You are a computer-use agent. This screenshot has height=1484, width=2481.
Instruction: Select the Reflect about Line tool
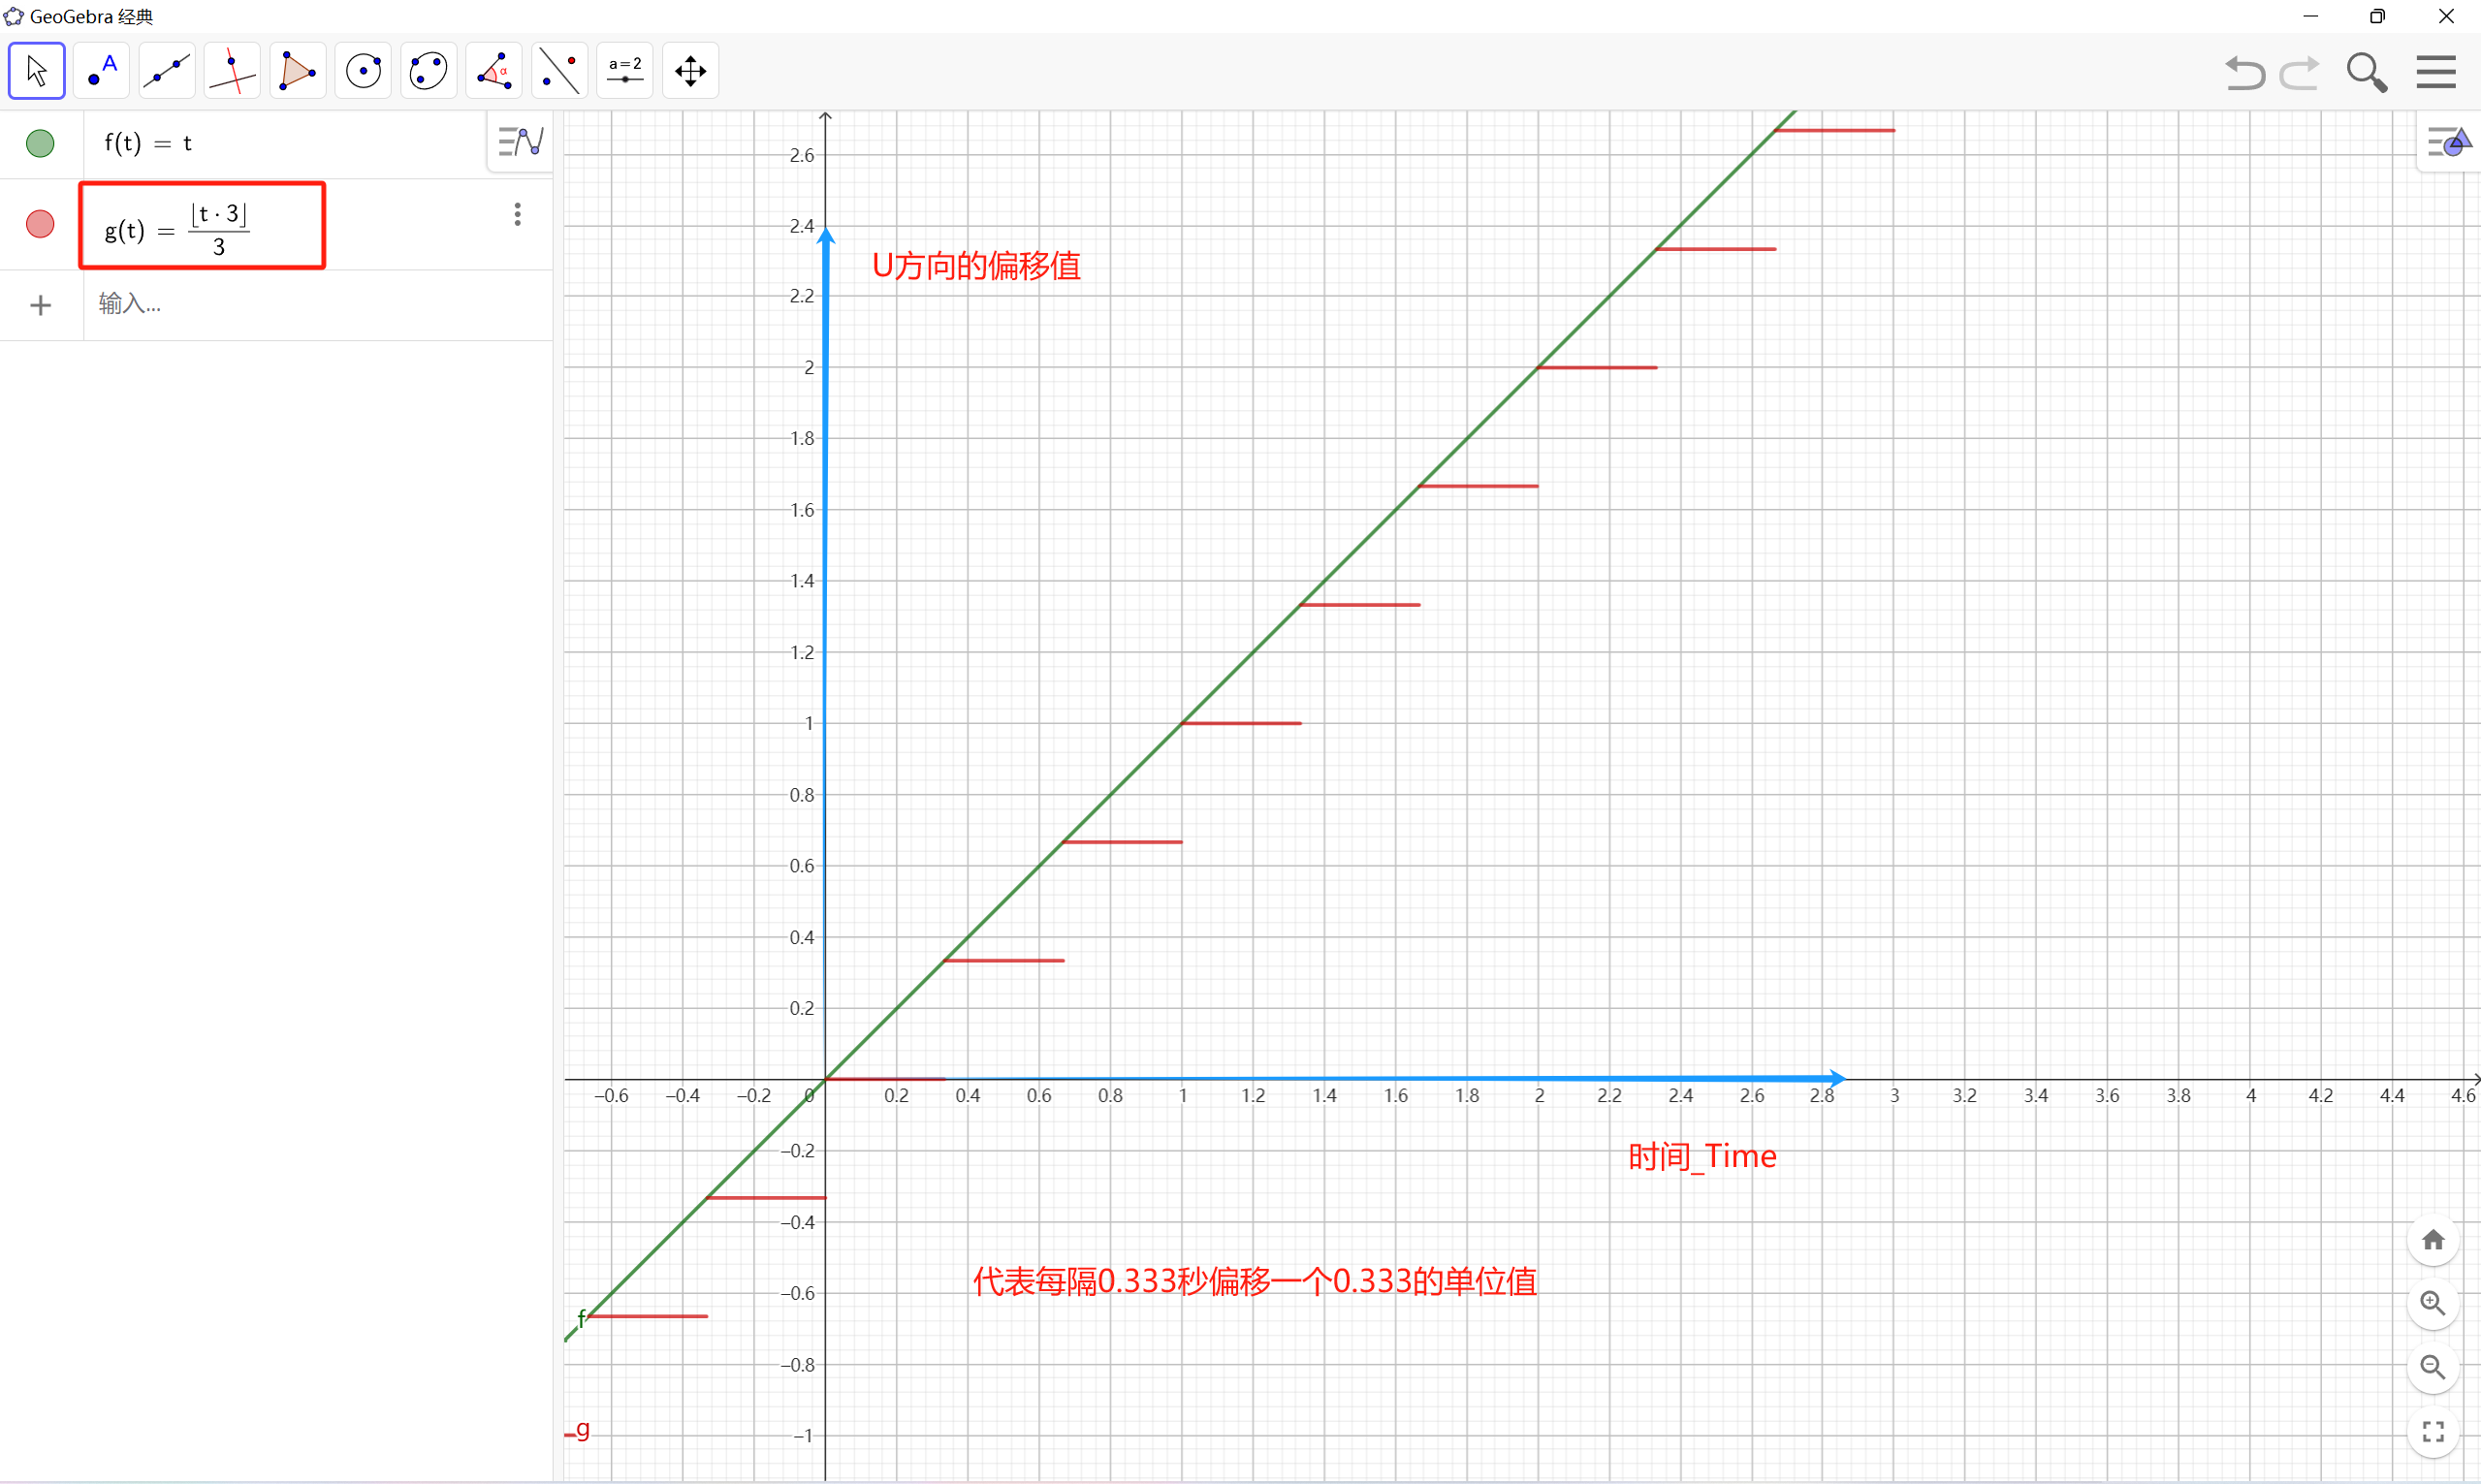click(x=559, y=71)
